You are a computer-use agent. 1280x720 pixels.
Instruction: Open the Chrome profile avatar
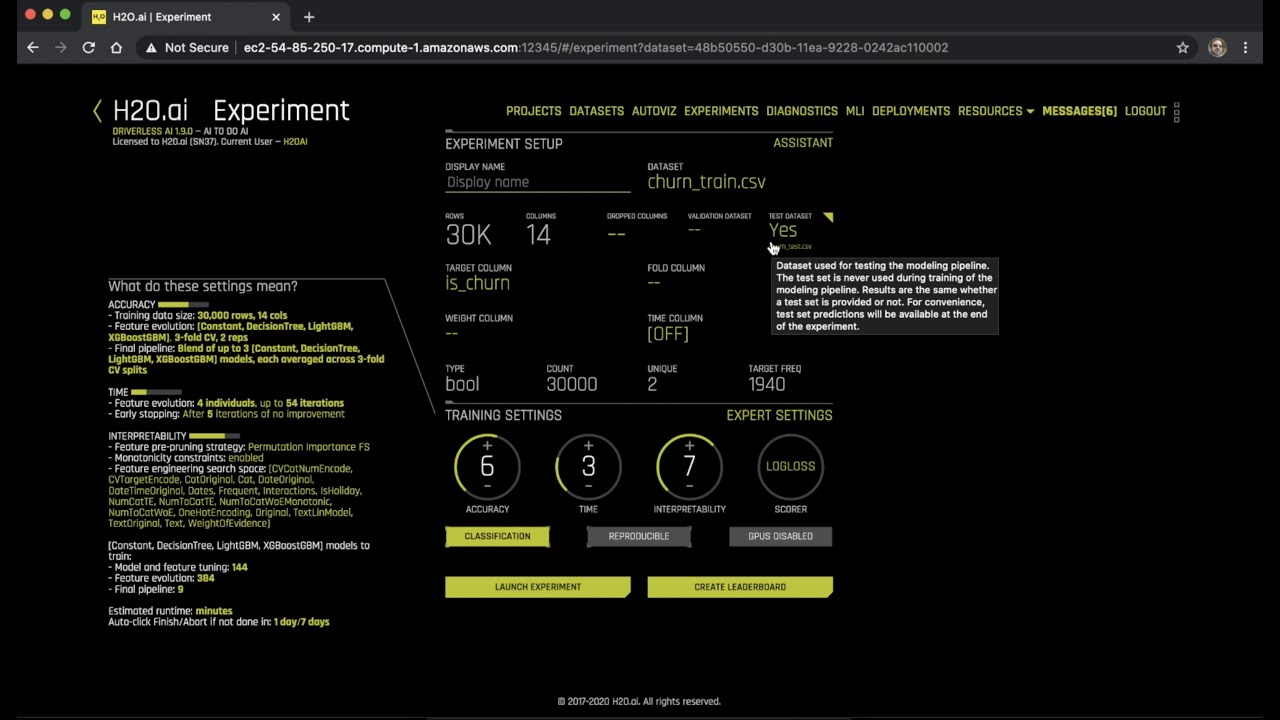pyautogui.click(x=1217, y=47)
